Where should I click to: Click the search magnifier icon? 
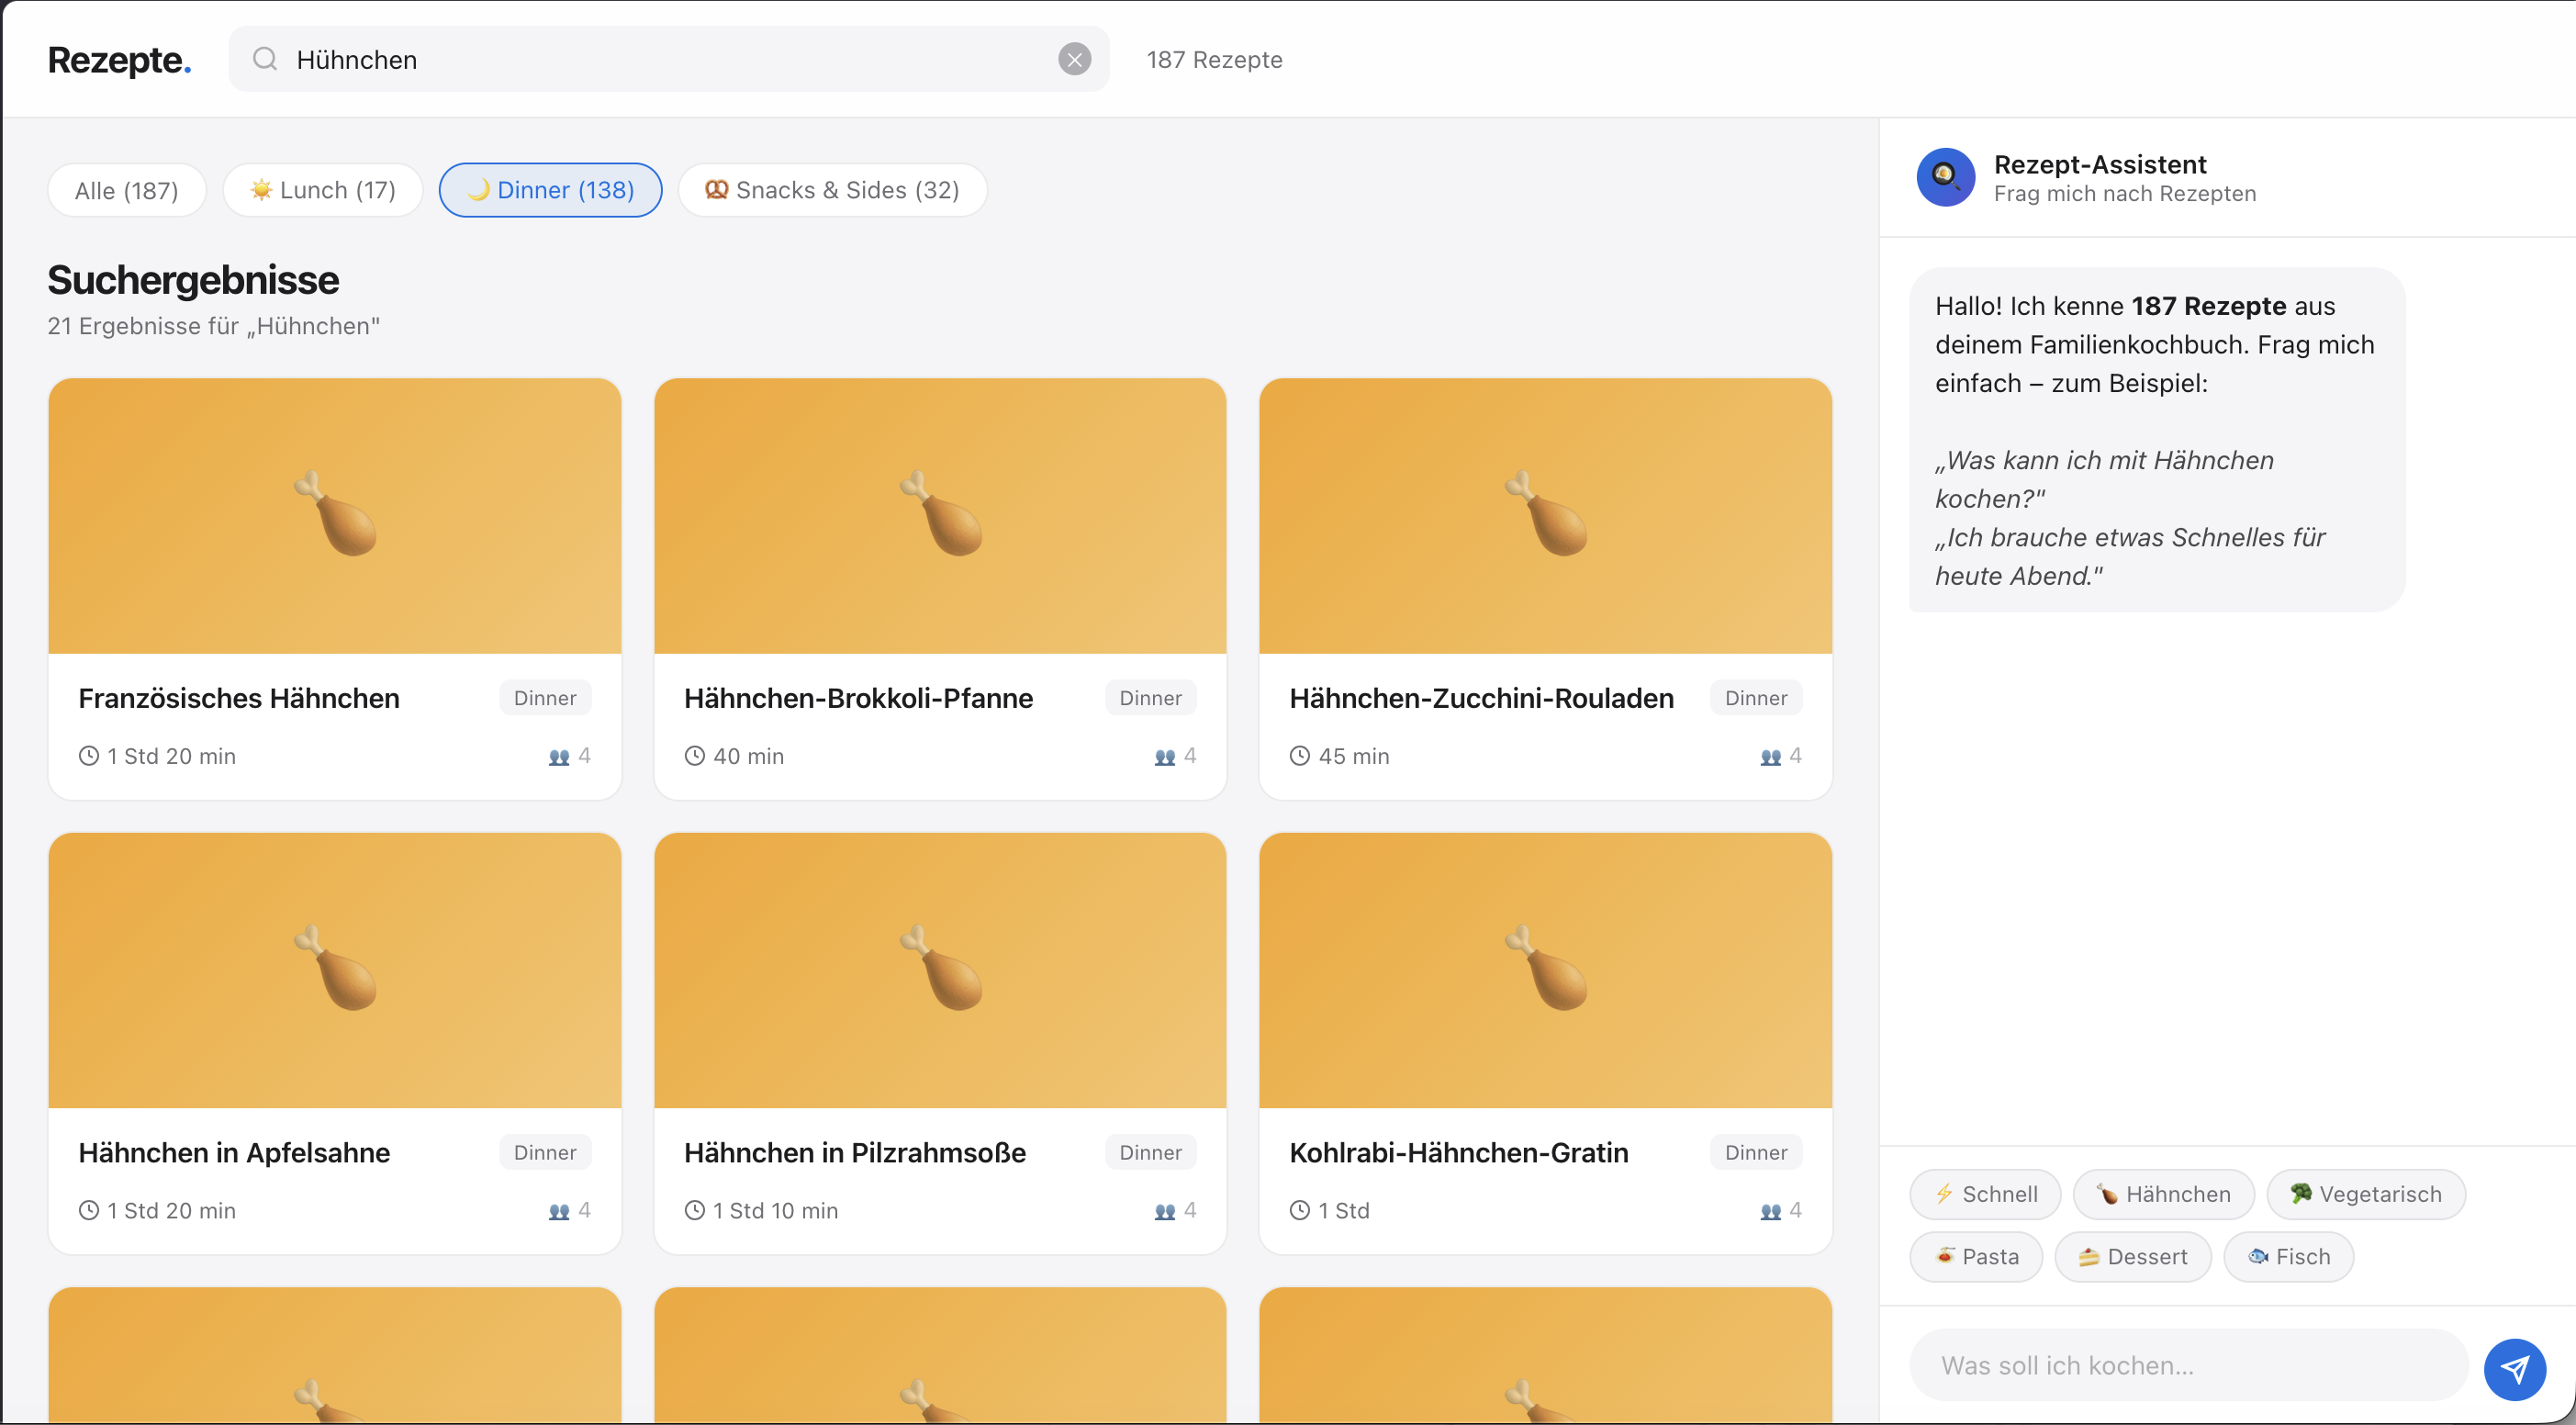tap(265, 60)
